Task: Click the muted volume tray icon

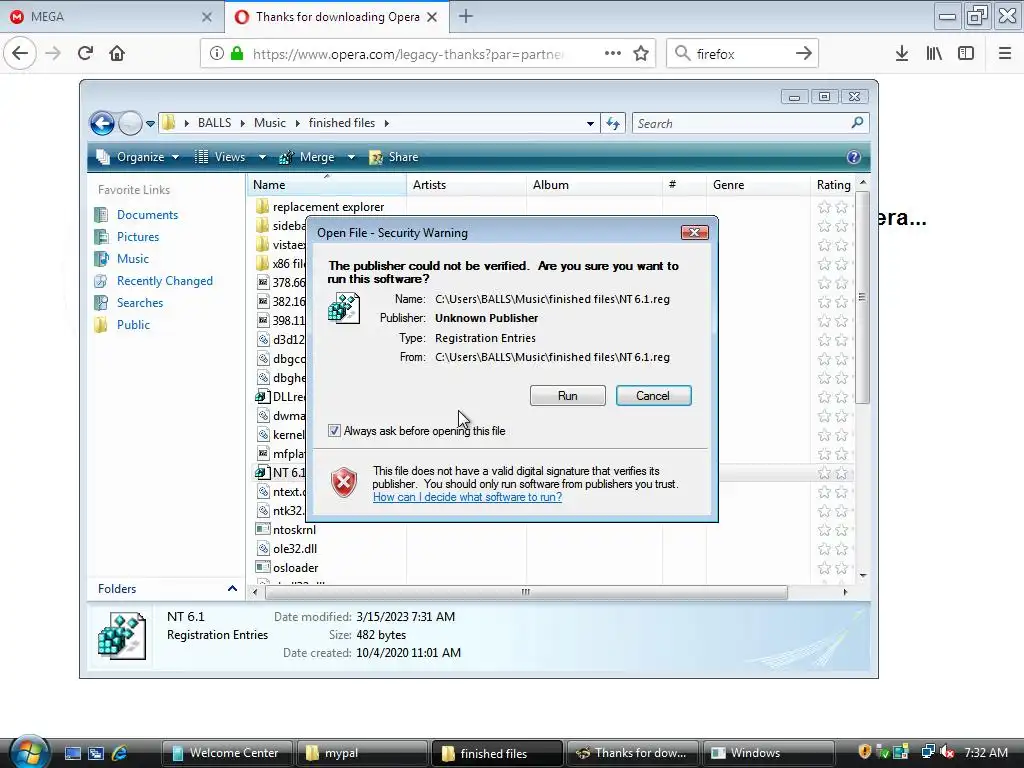Action: [x=948, y=752]
